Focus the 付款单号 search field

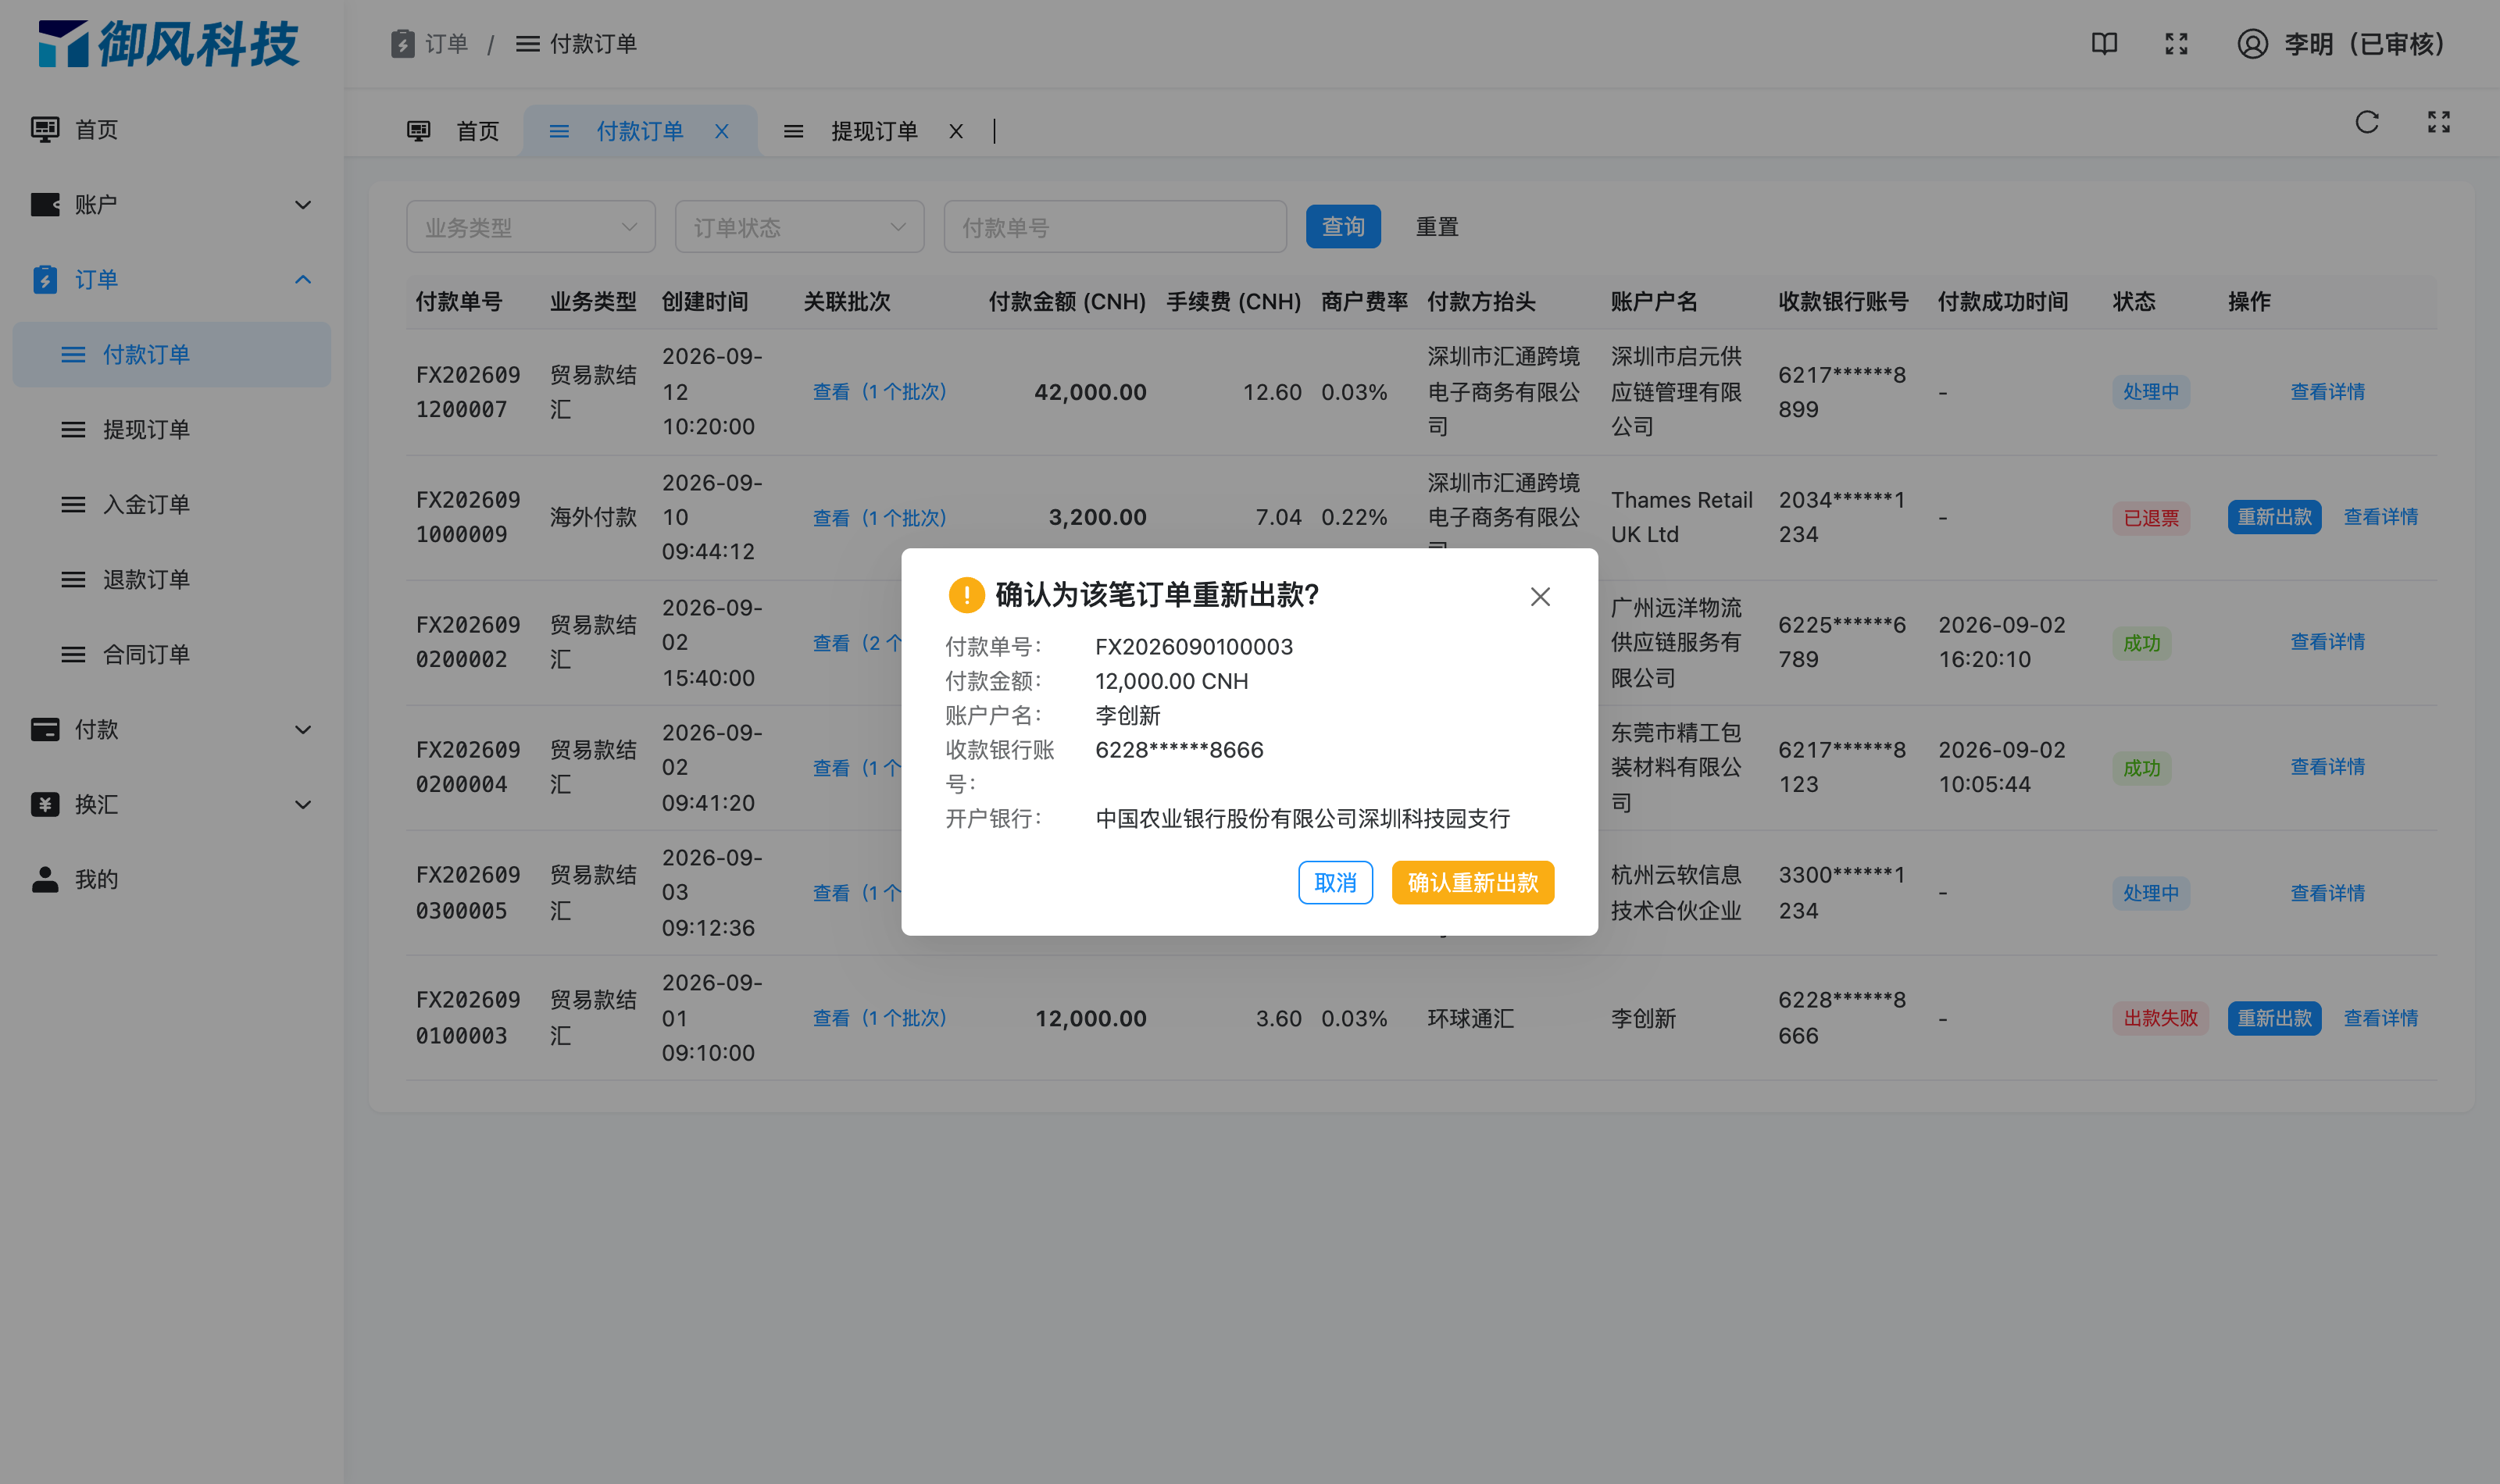tap(1115, 227)
